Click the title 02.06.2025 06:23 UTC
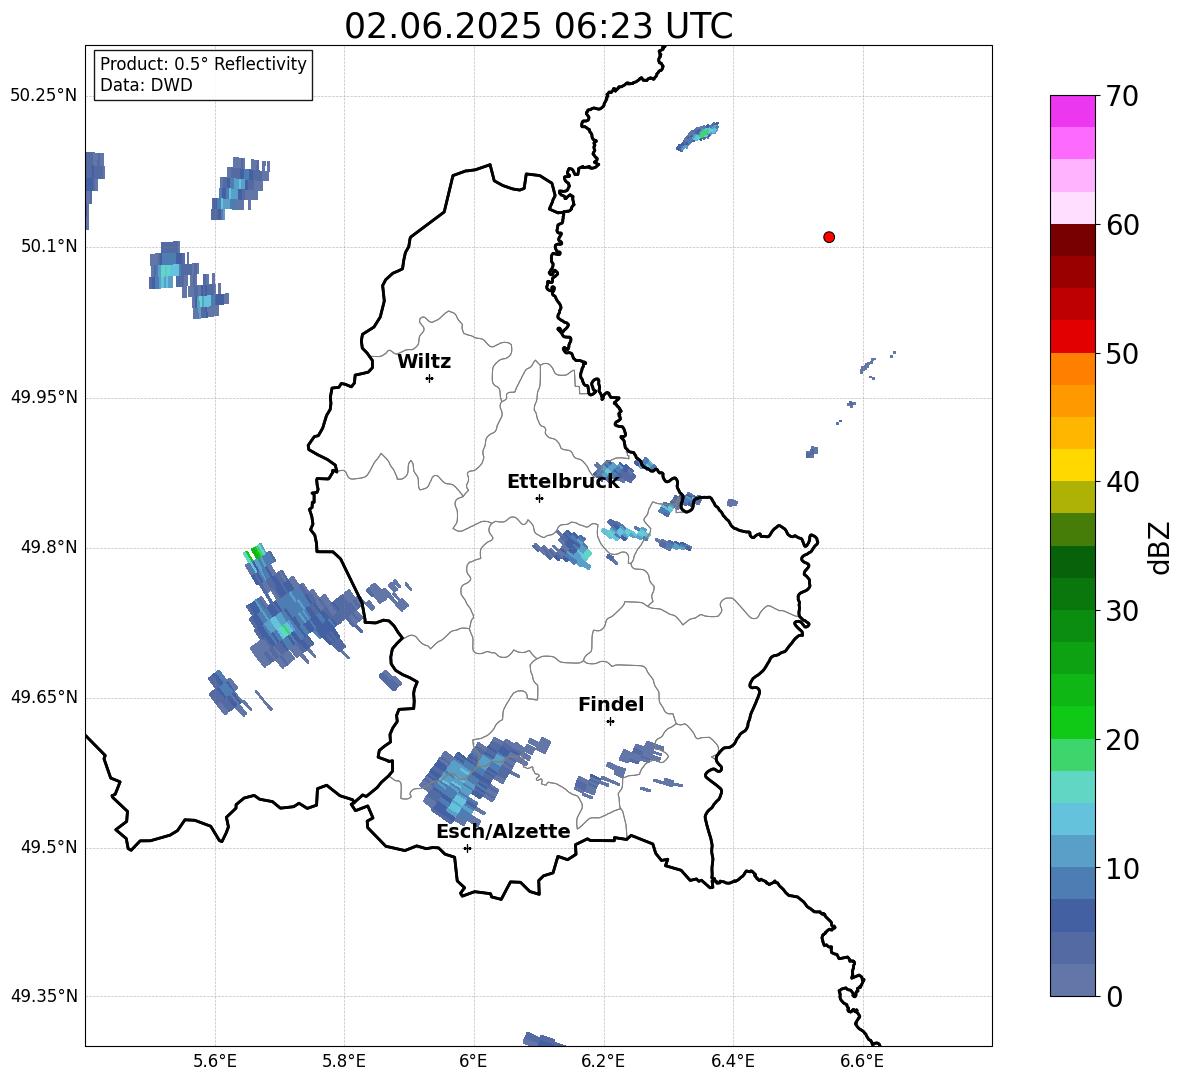 tap(538, 26)
